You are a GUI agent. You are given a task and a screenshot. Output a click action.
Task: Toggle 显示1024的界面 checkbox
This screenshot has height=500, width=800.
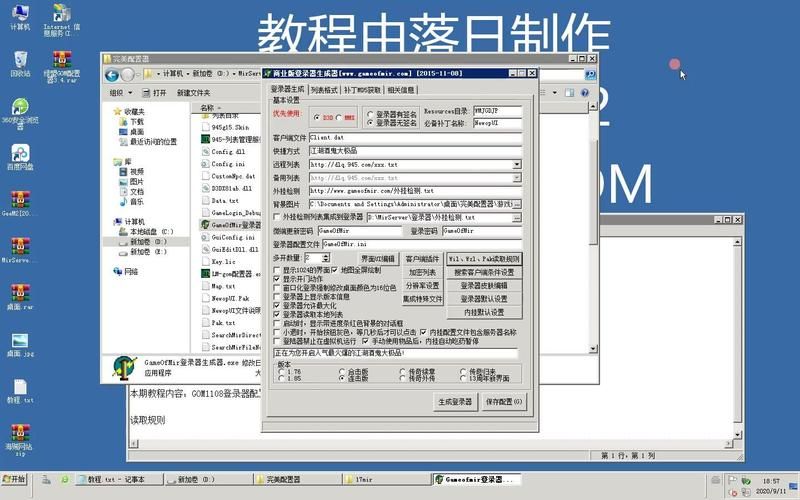(x=277, y=270)
